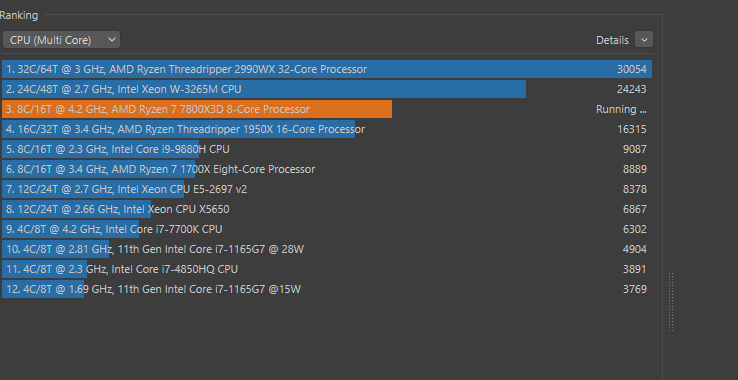Click the 30054 score value

point(632,69)
